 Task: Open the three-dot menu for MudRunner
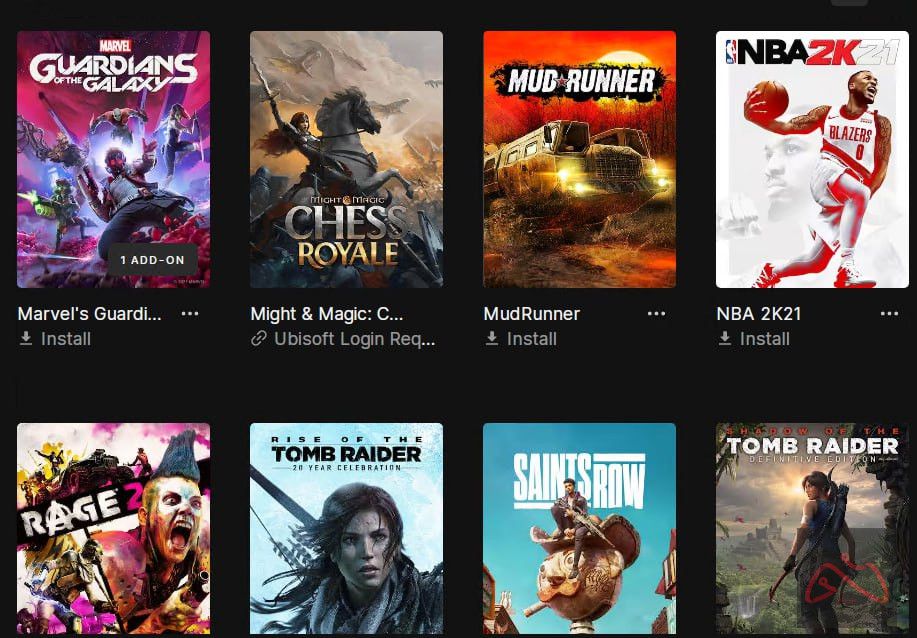[x=656, y=314]
